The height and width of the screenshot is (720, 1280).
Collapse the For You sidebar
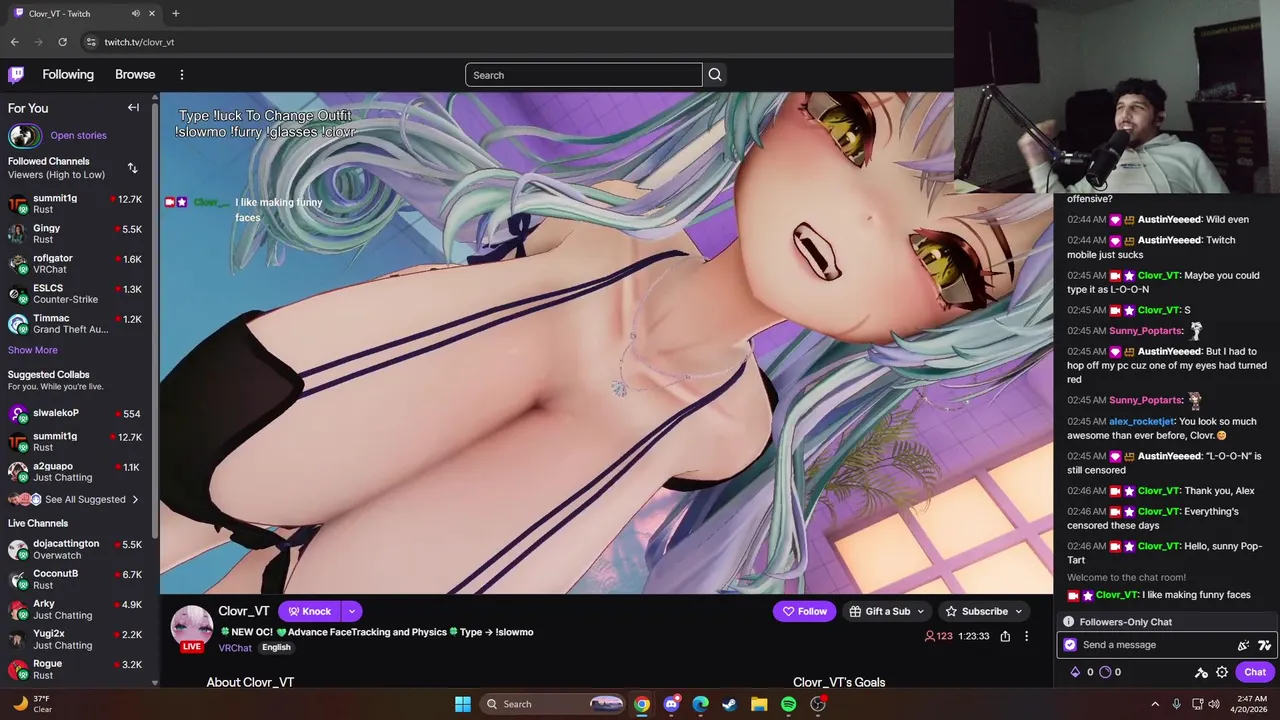133,108
